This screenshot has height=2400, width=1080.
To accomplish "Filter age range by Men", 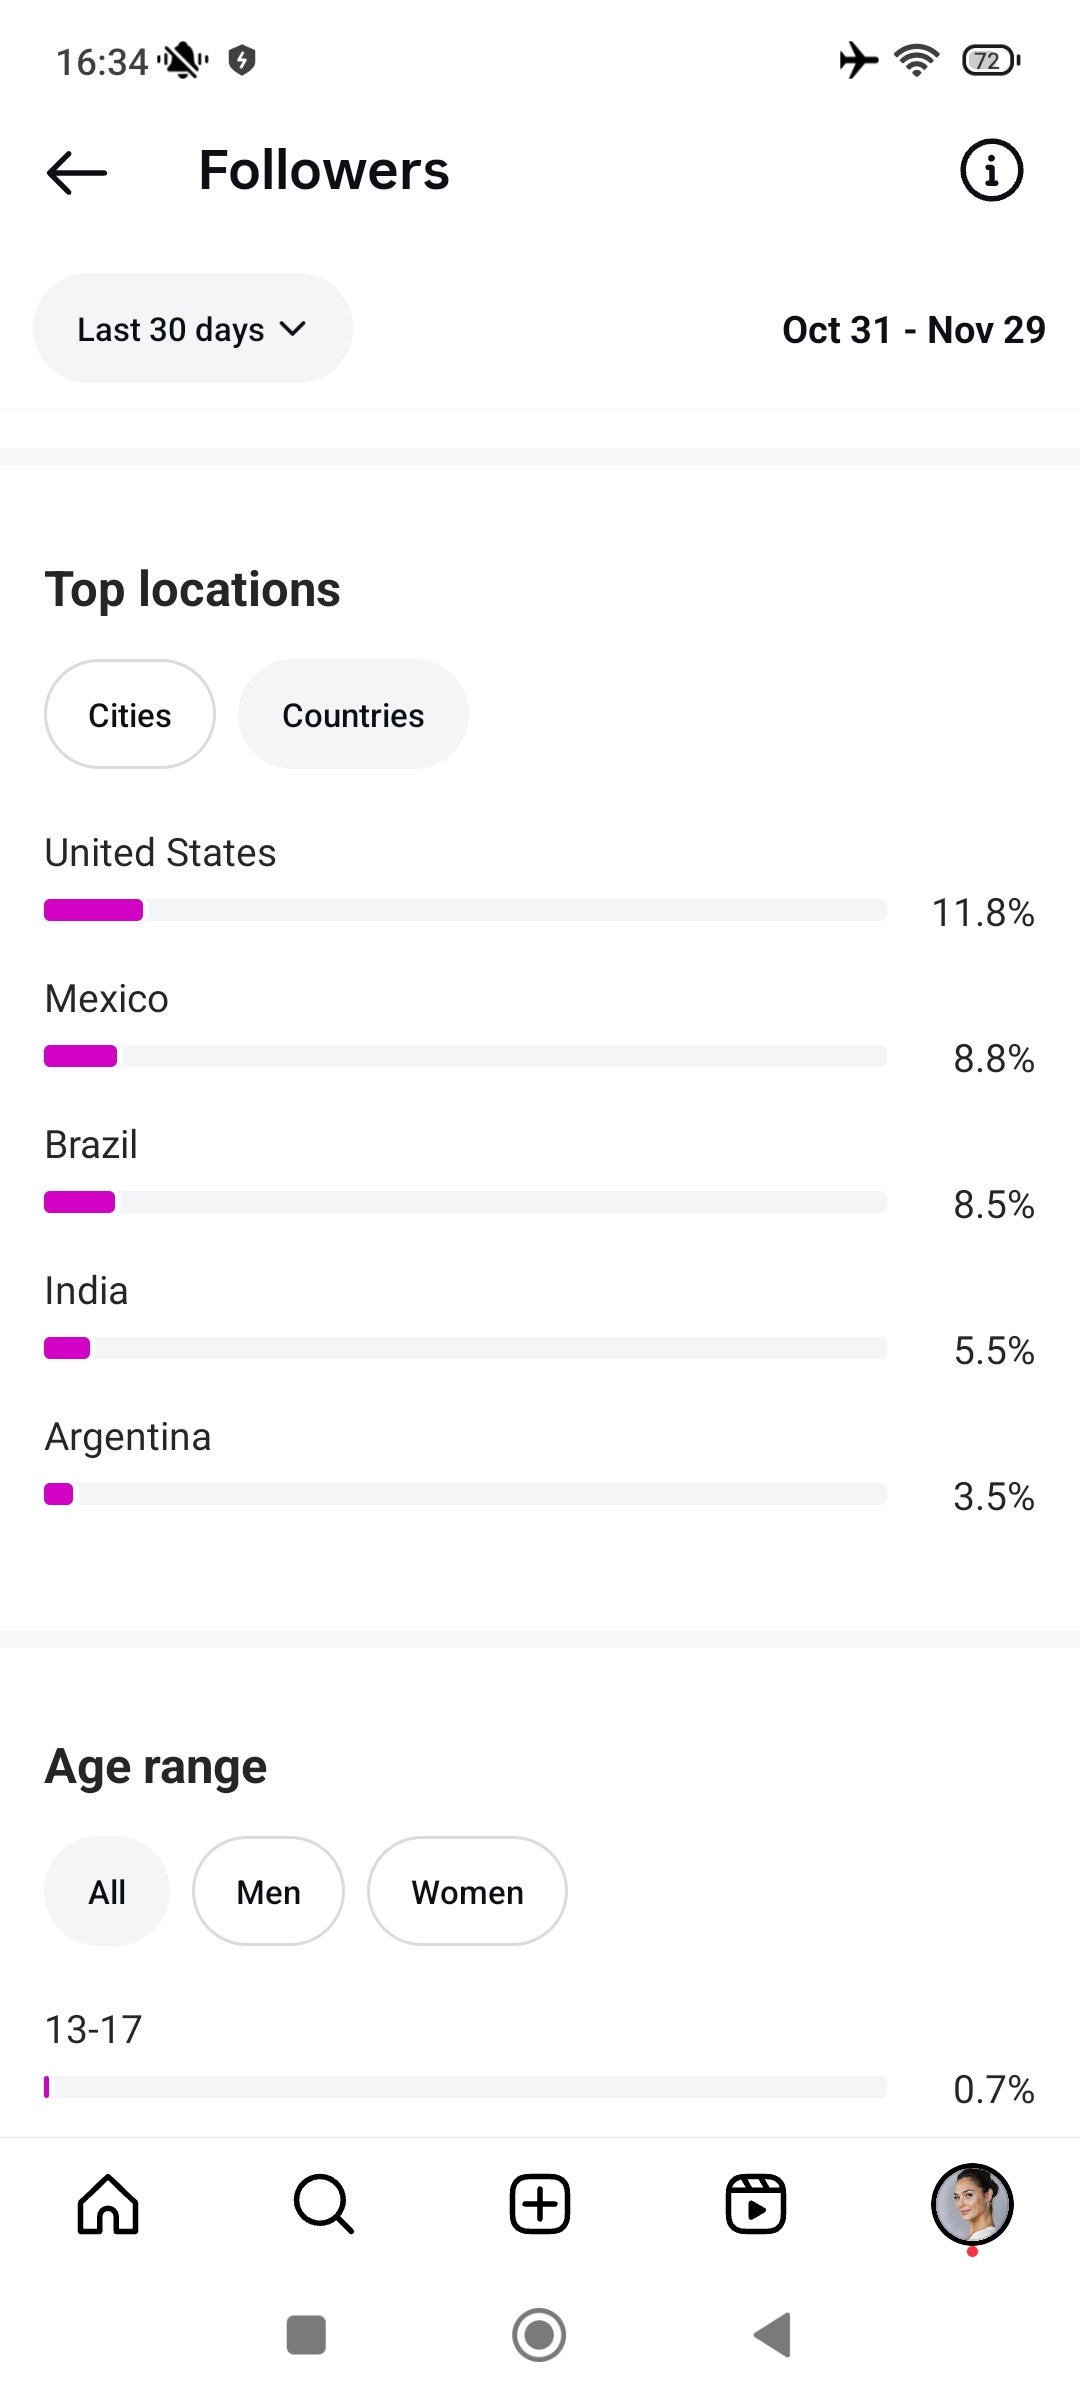I will coord(268,1892).
